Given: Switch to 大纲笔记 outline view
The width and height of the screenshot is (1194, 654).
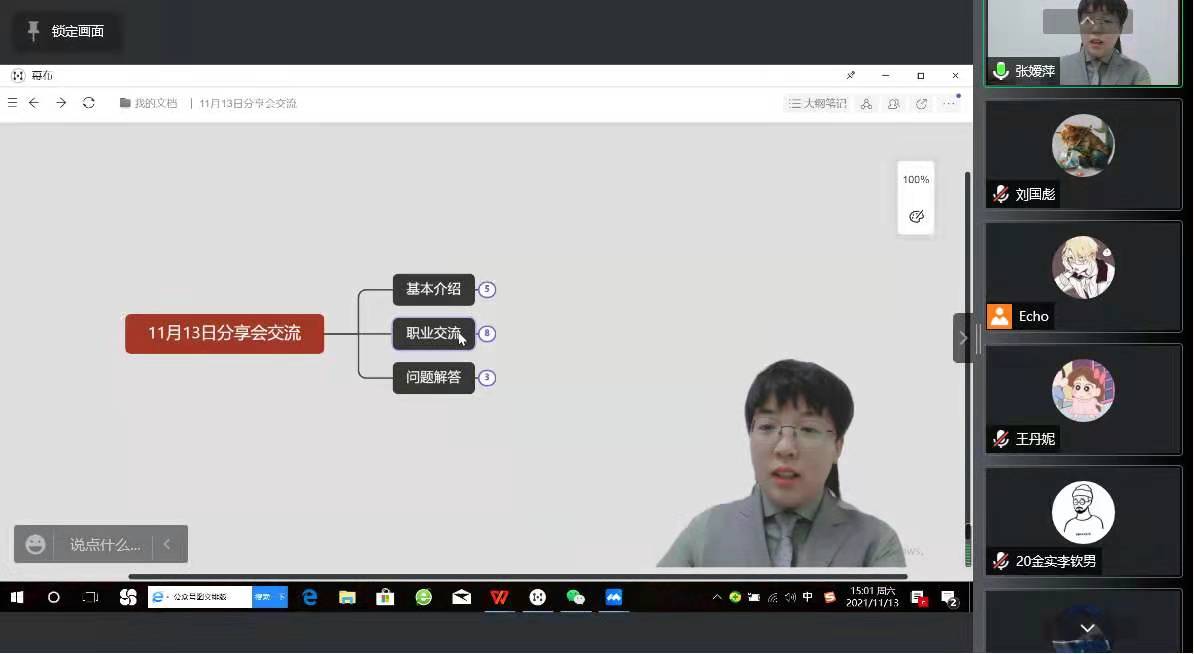Looking at the screenshot, I should click(817, 103).
